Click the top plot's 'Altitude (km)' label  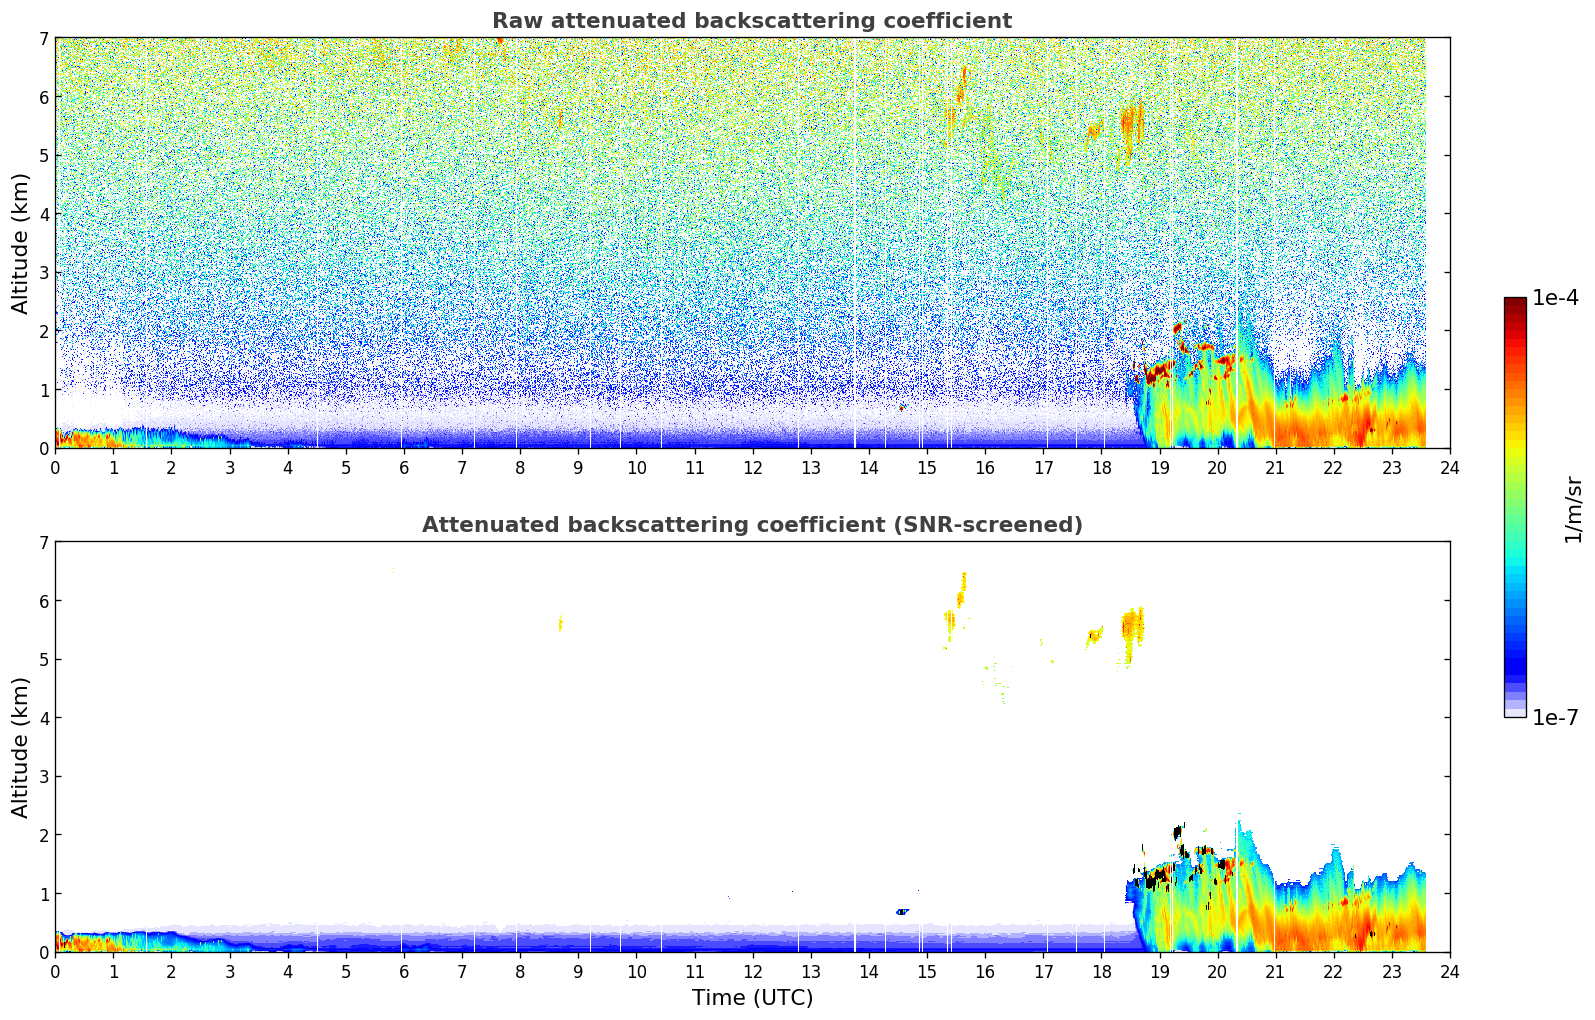coord(21,243)
